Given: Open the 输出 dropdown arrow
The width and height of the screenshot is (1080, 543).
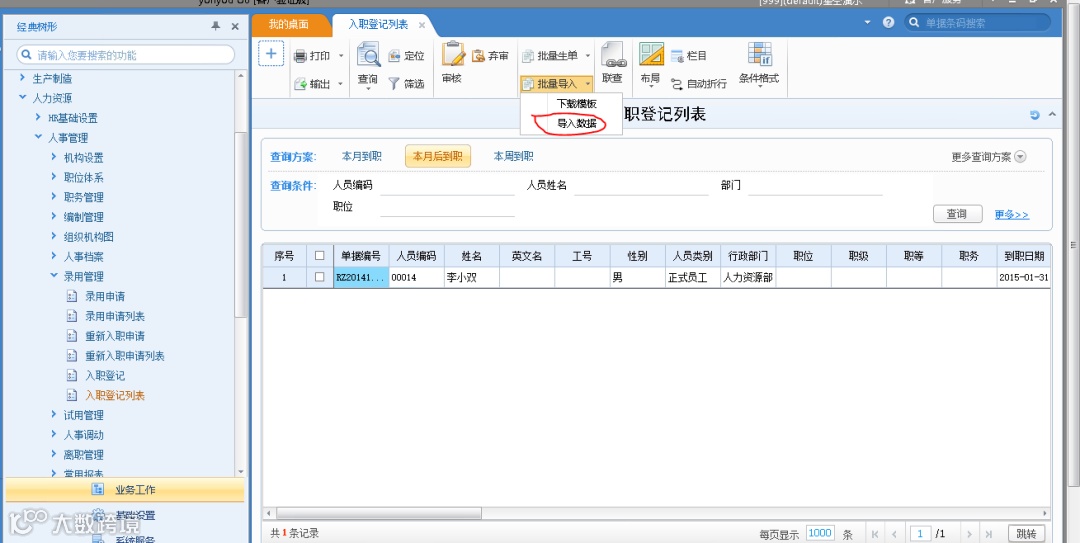Looking at the screenshot, I should 341,84.
